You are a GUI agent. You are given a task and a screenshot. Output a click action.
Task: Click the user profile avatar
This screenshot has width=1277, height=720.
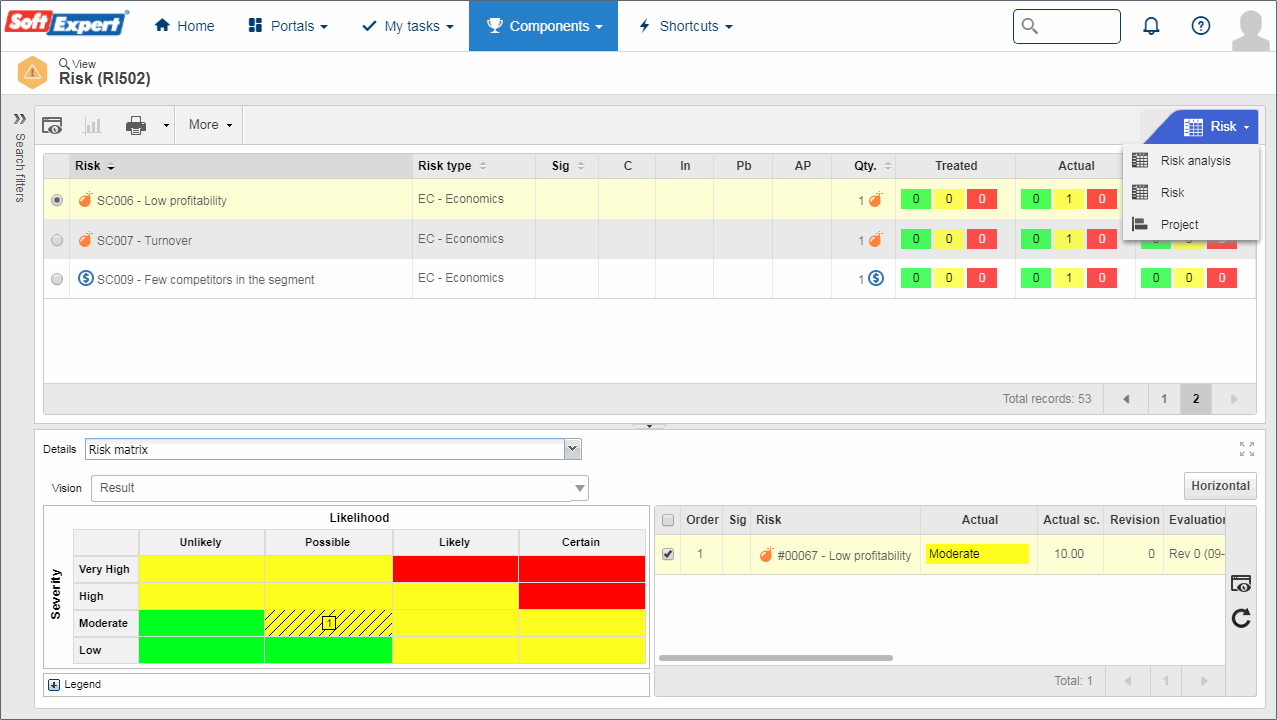(1251, 28)
